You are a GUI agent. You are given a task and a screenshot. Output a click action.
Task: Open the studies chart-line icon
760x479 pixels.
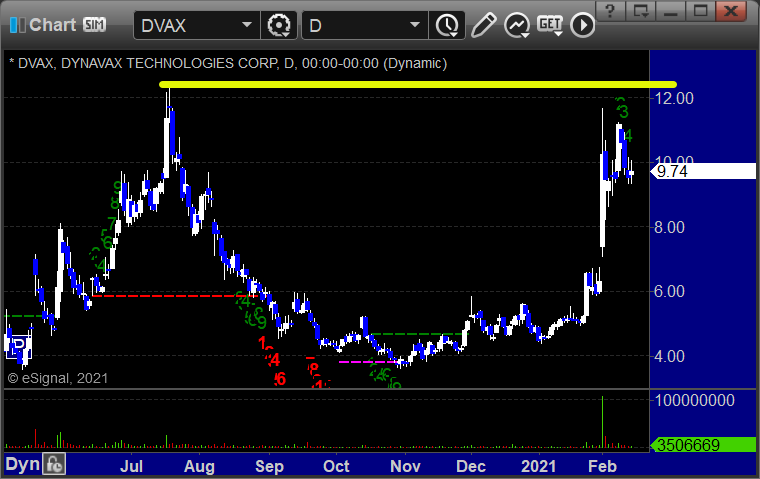coord(517,25)
